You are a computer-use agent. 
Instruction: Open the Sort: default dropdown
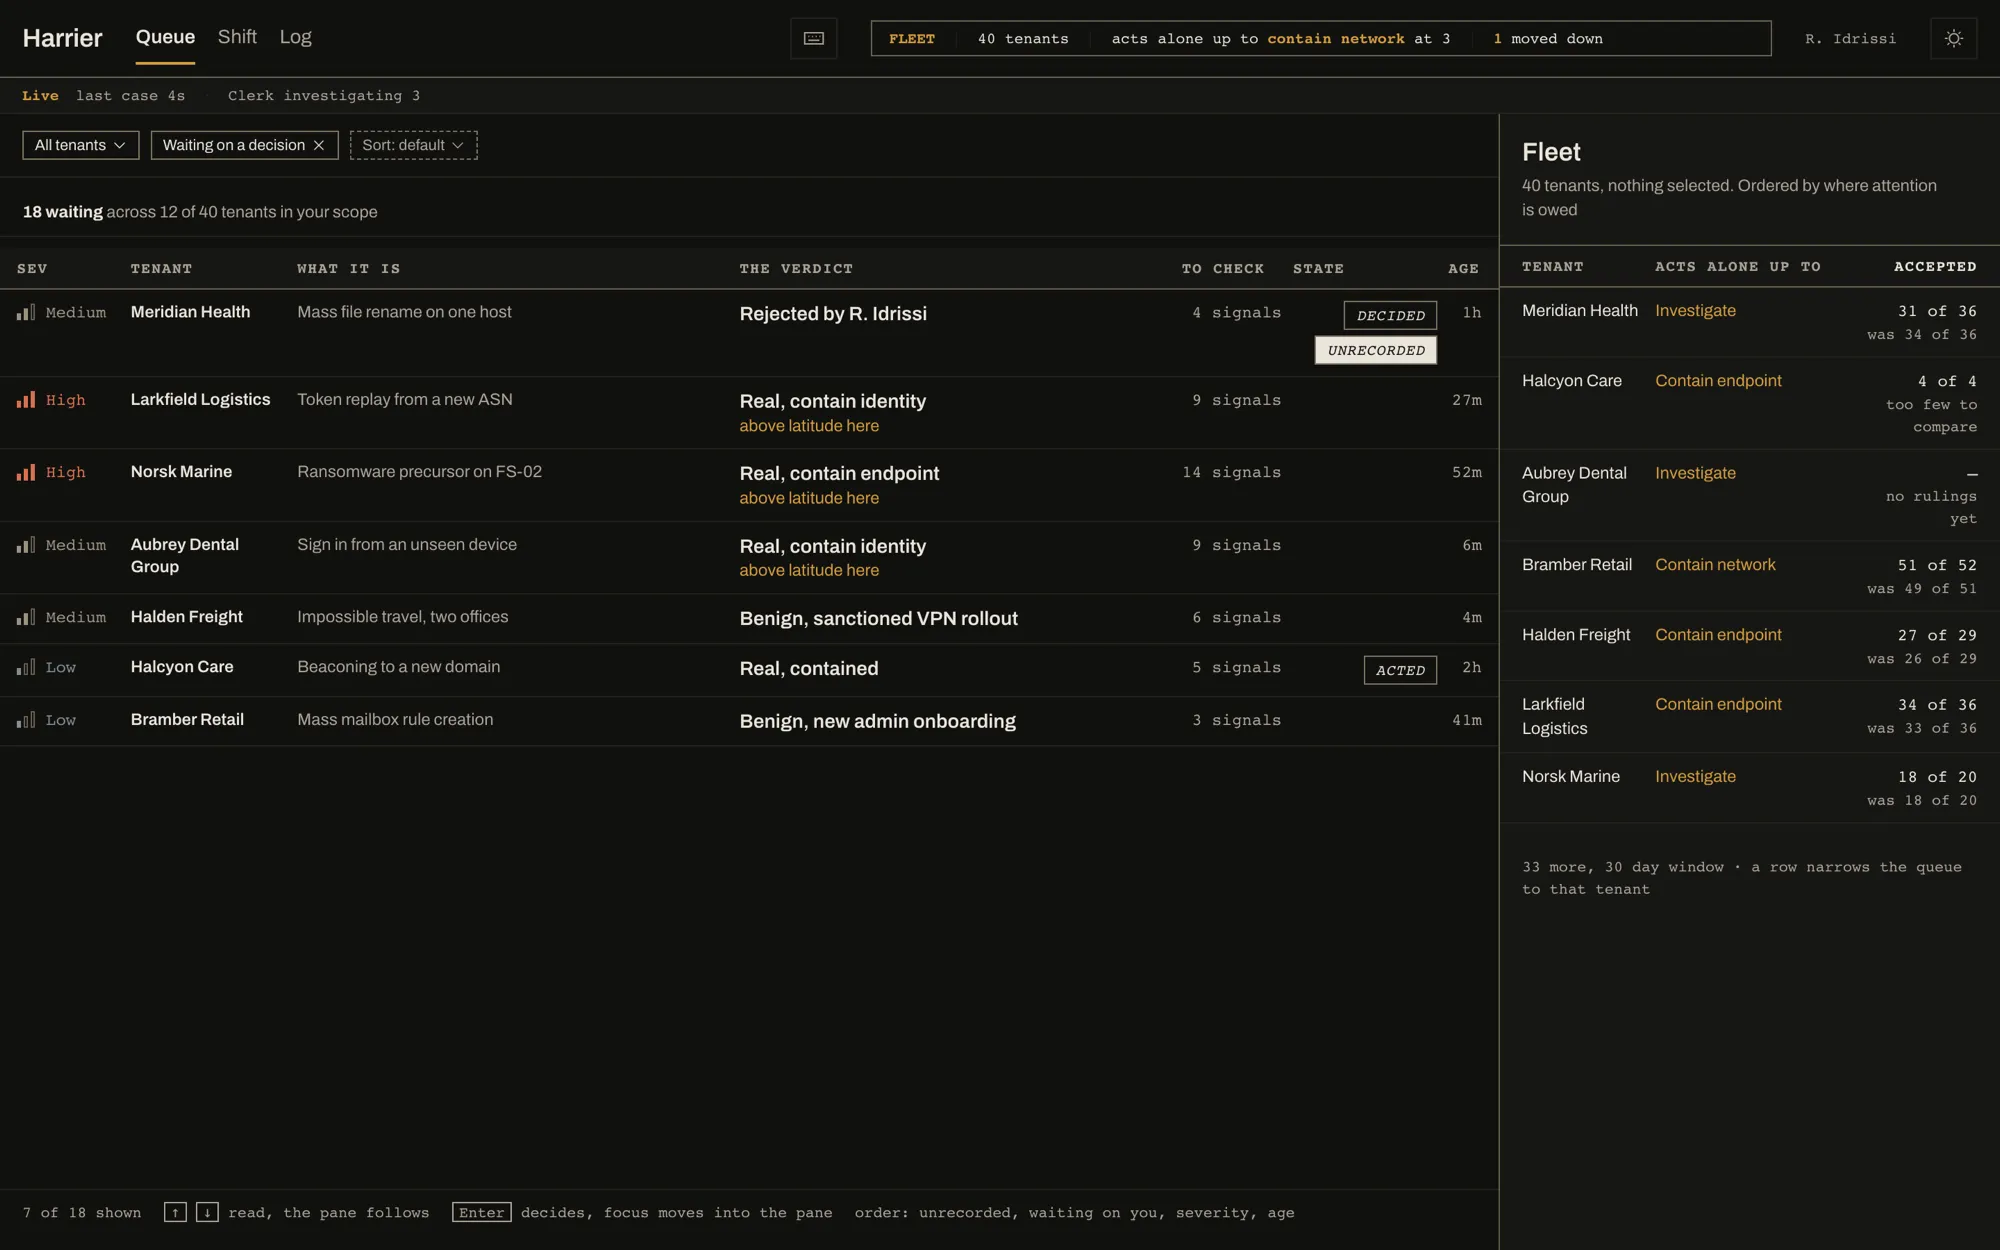click(x=414, y=145)
